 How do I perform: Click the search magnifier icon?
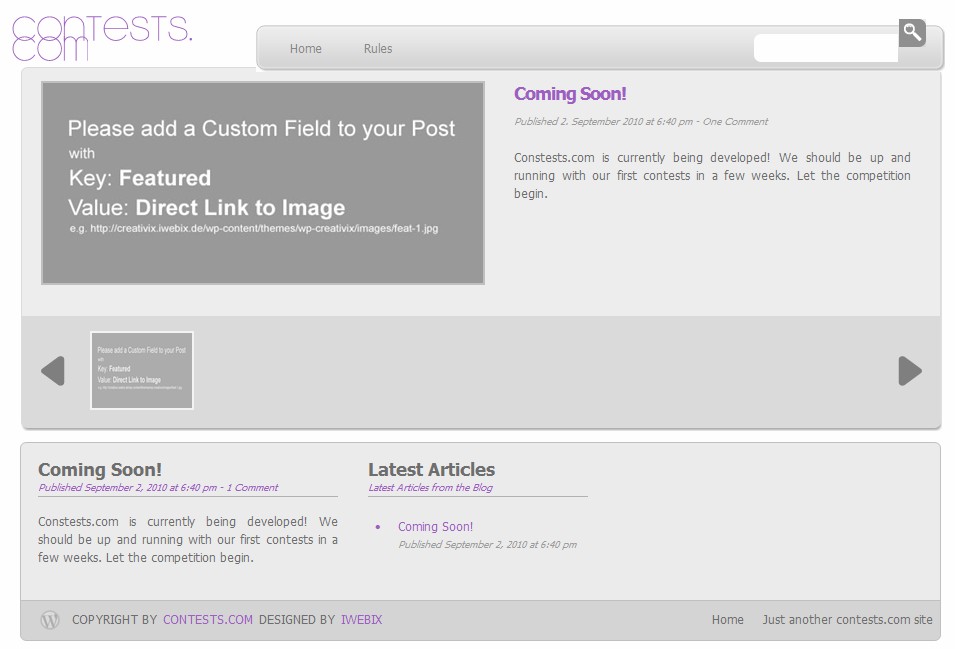[x=912, y=32]
